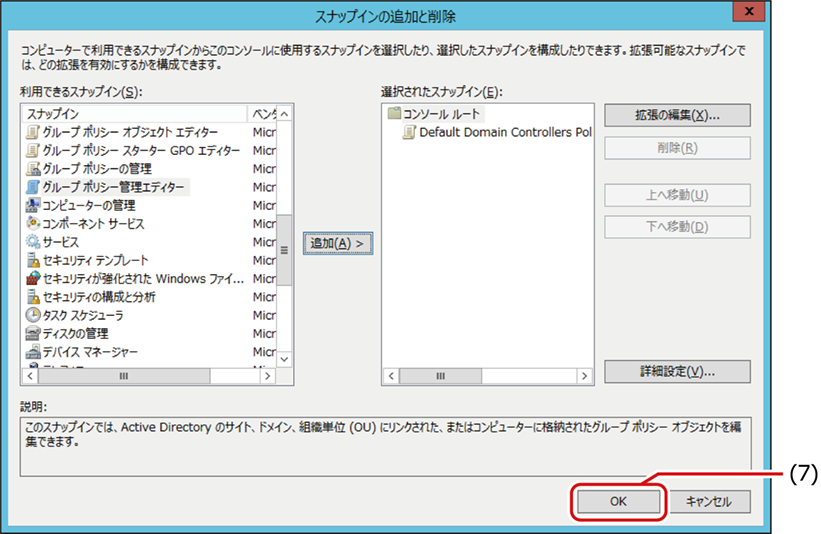Click the キャンセル button
This screenshot has width=821, height=534.
[709, 502]
